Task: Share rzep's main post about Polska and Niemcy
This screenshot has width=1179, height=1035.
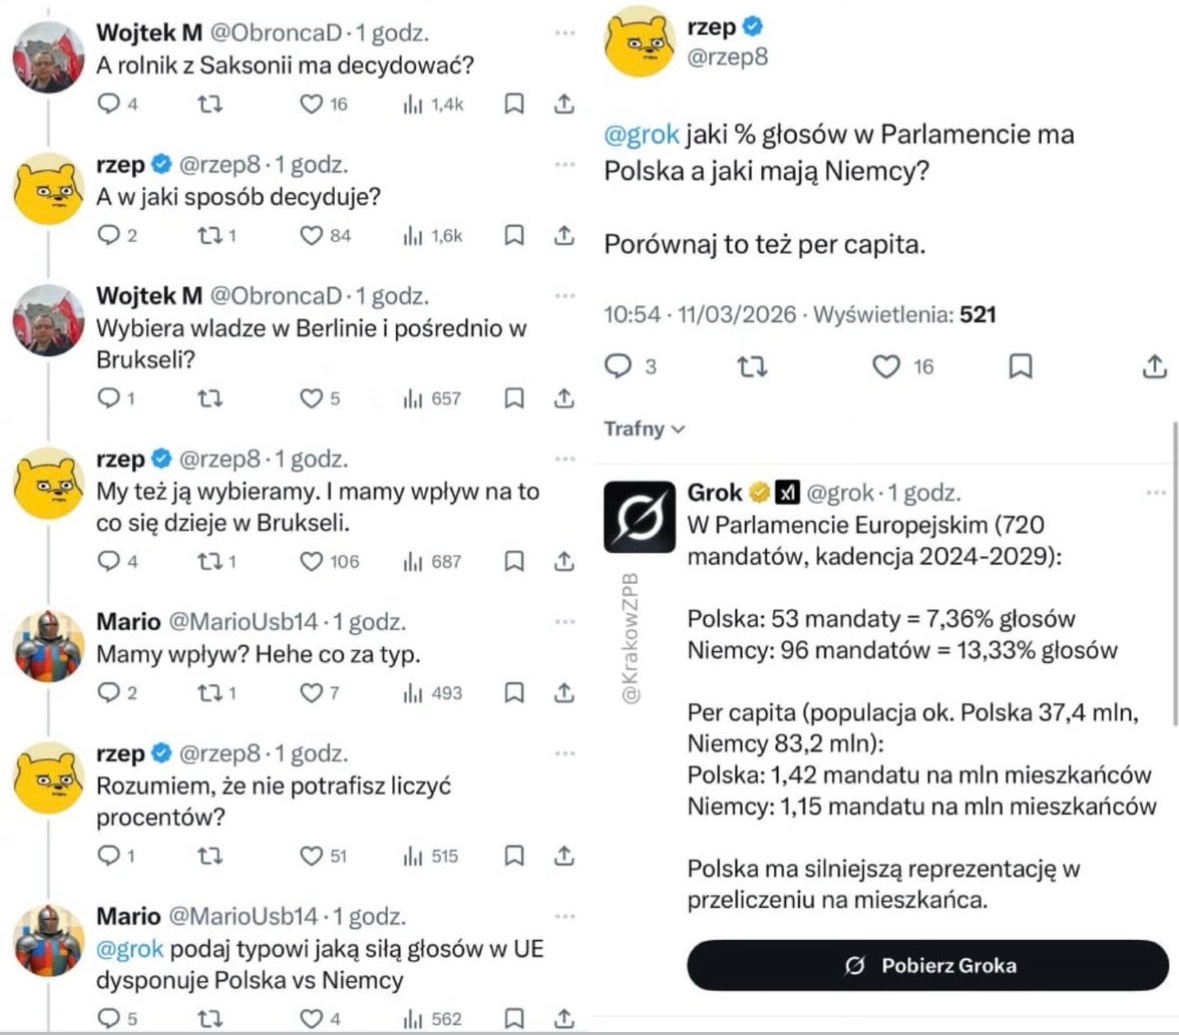Action: (1154, 367)
